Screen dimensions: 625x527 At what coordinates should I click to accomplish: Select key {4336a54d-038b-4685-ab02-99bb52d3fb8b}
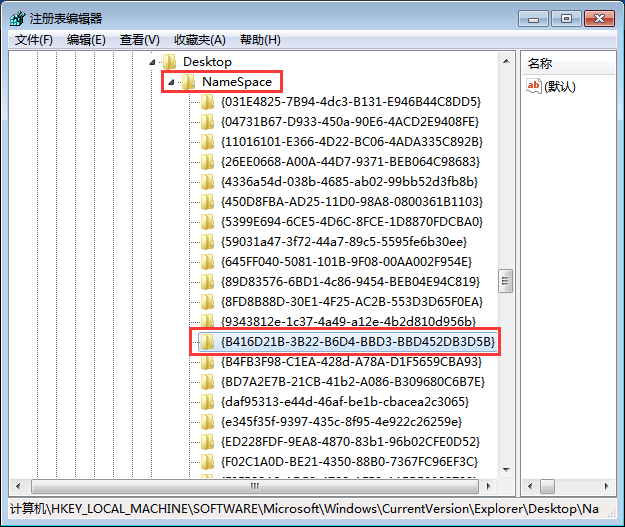coord(349,182)
